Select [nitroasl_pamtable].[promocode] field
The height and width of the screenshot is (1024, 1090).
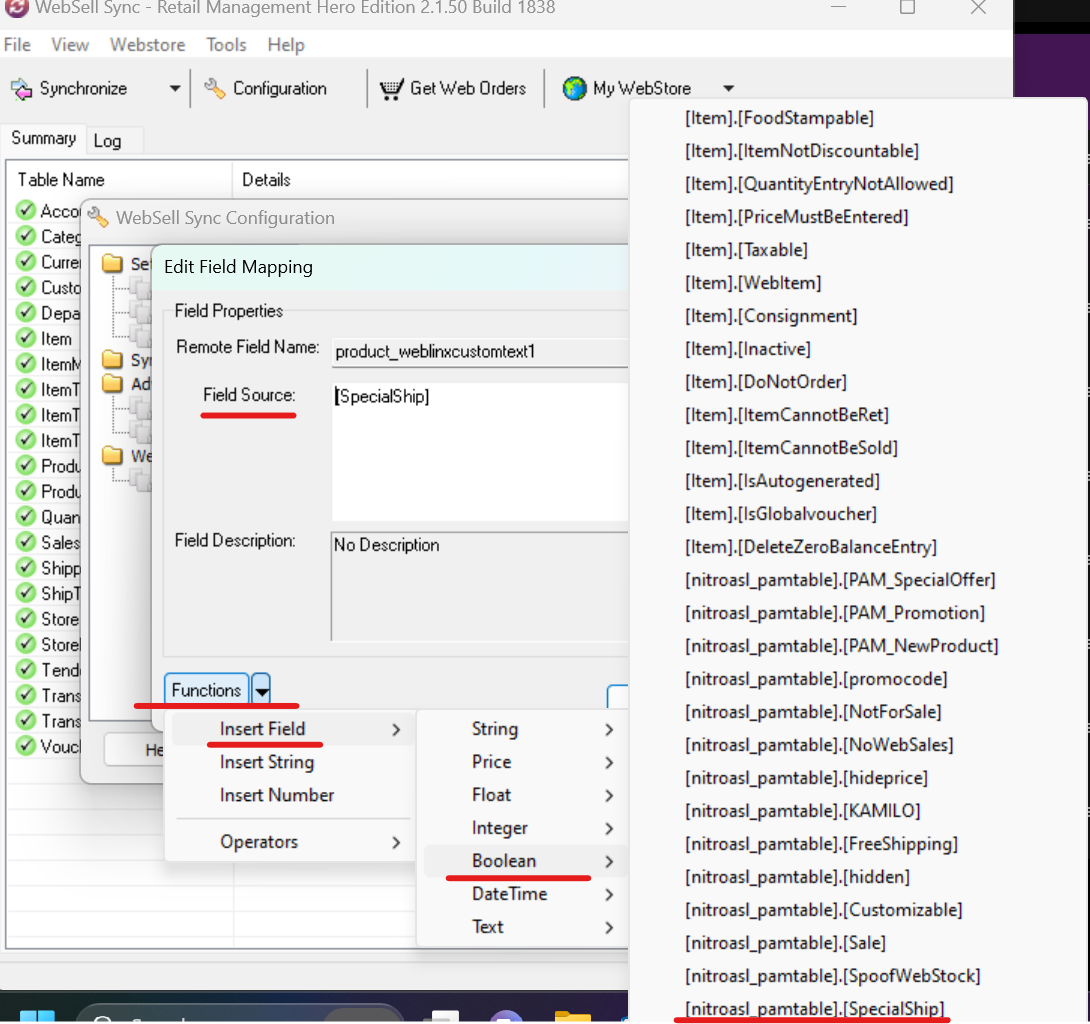(816, 678)
